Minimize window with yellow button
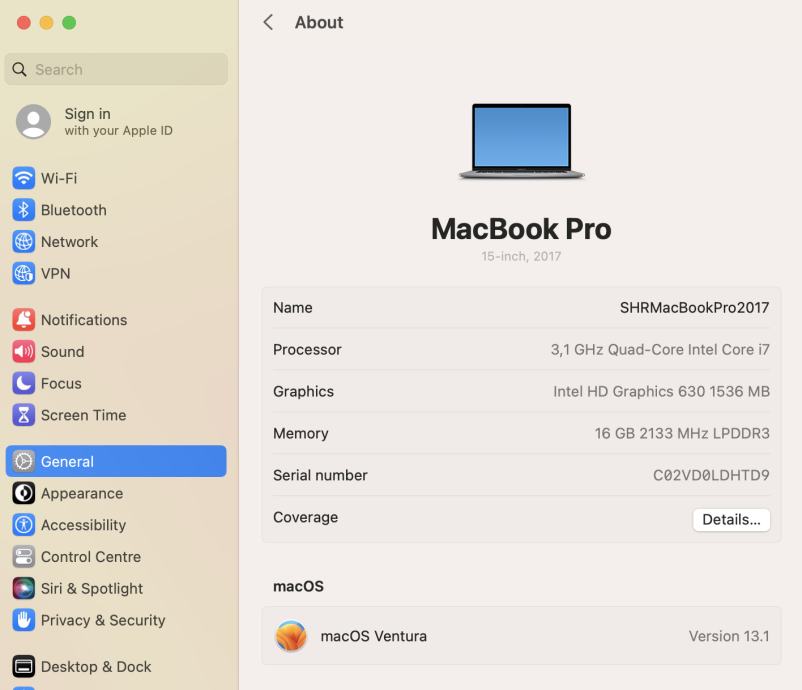 (47, 23)
